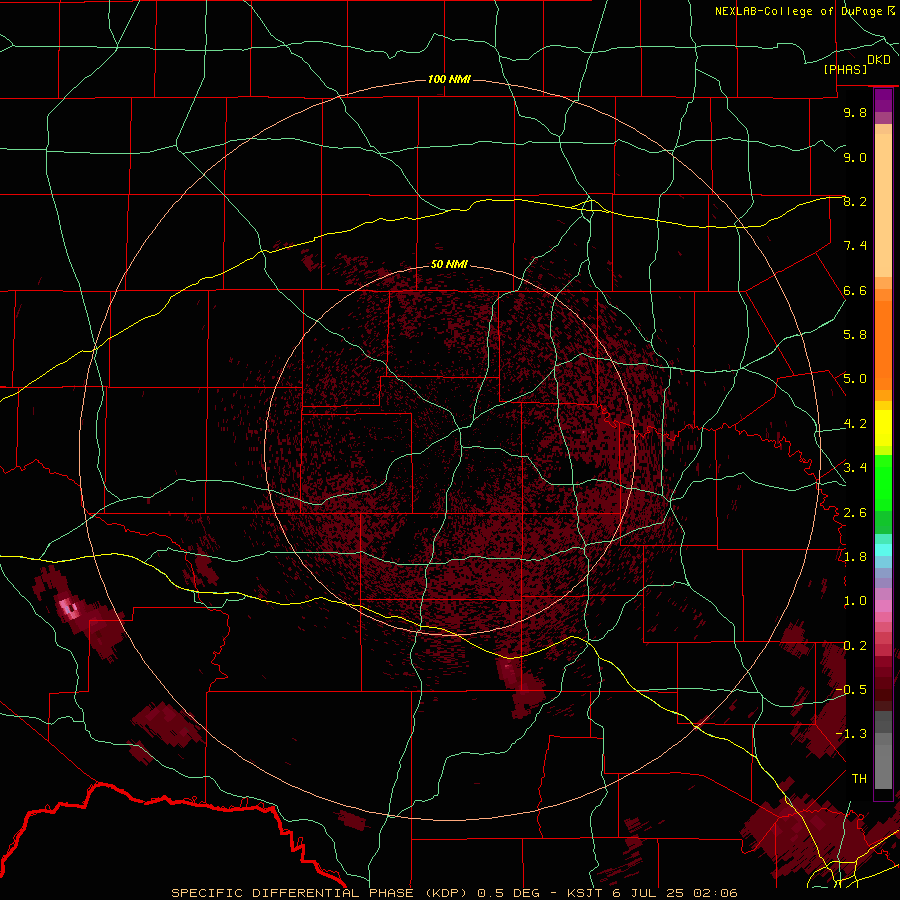900x900 pixels.
Task: Select the 1.8 legend value
Action: [x=855, y=557]
